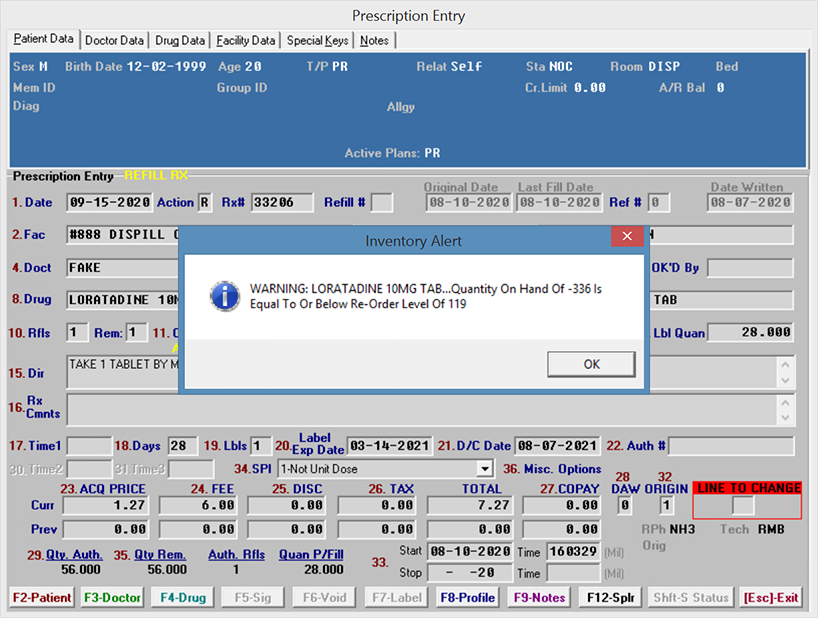Expand the SPI Not Unit Dose dropdown
The image size is (818, 618).
[485, 468]
